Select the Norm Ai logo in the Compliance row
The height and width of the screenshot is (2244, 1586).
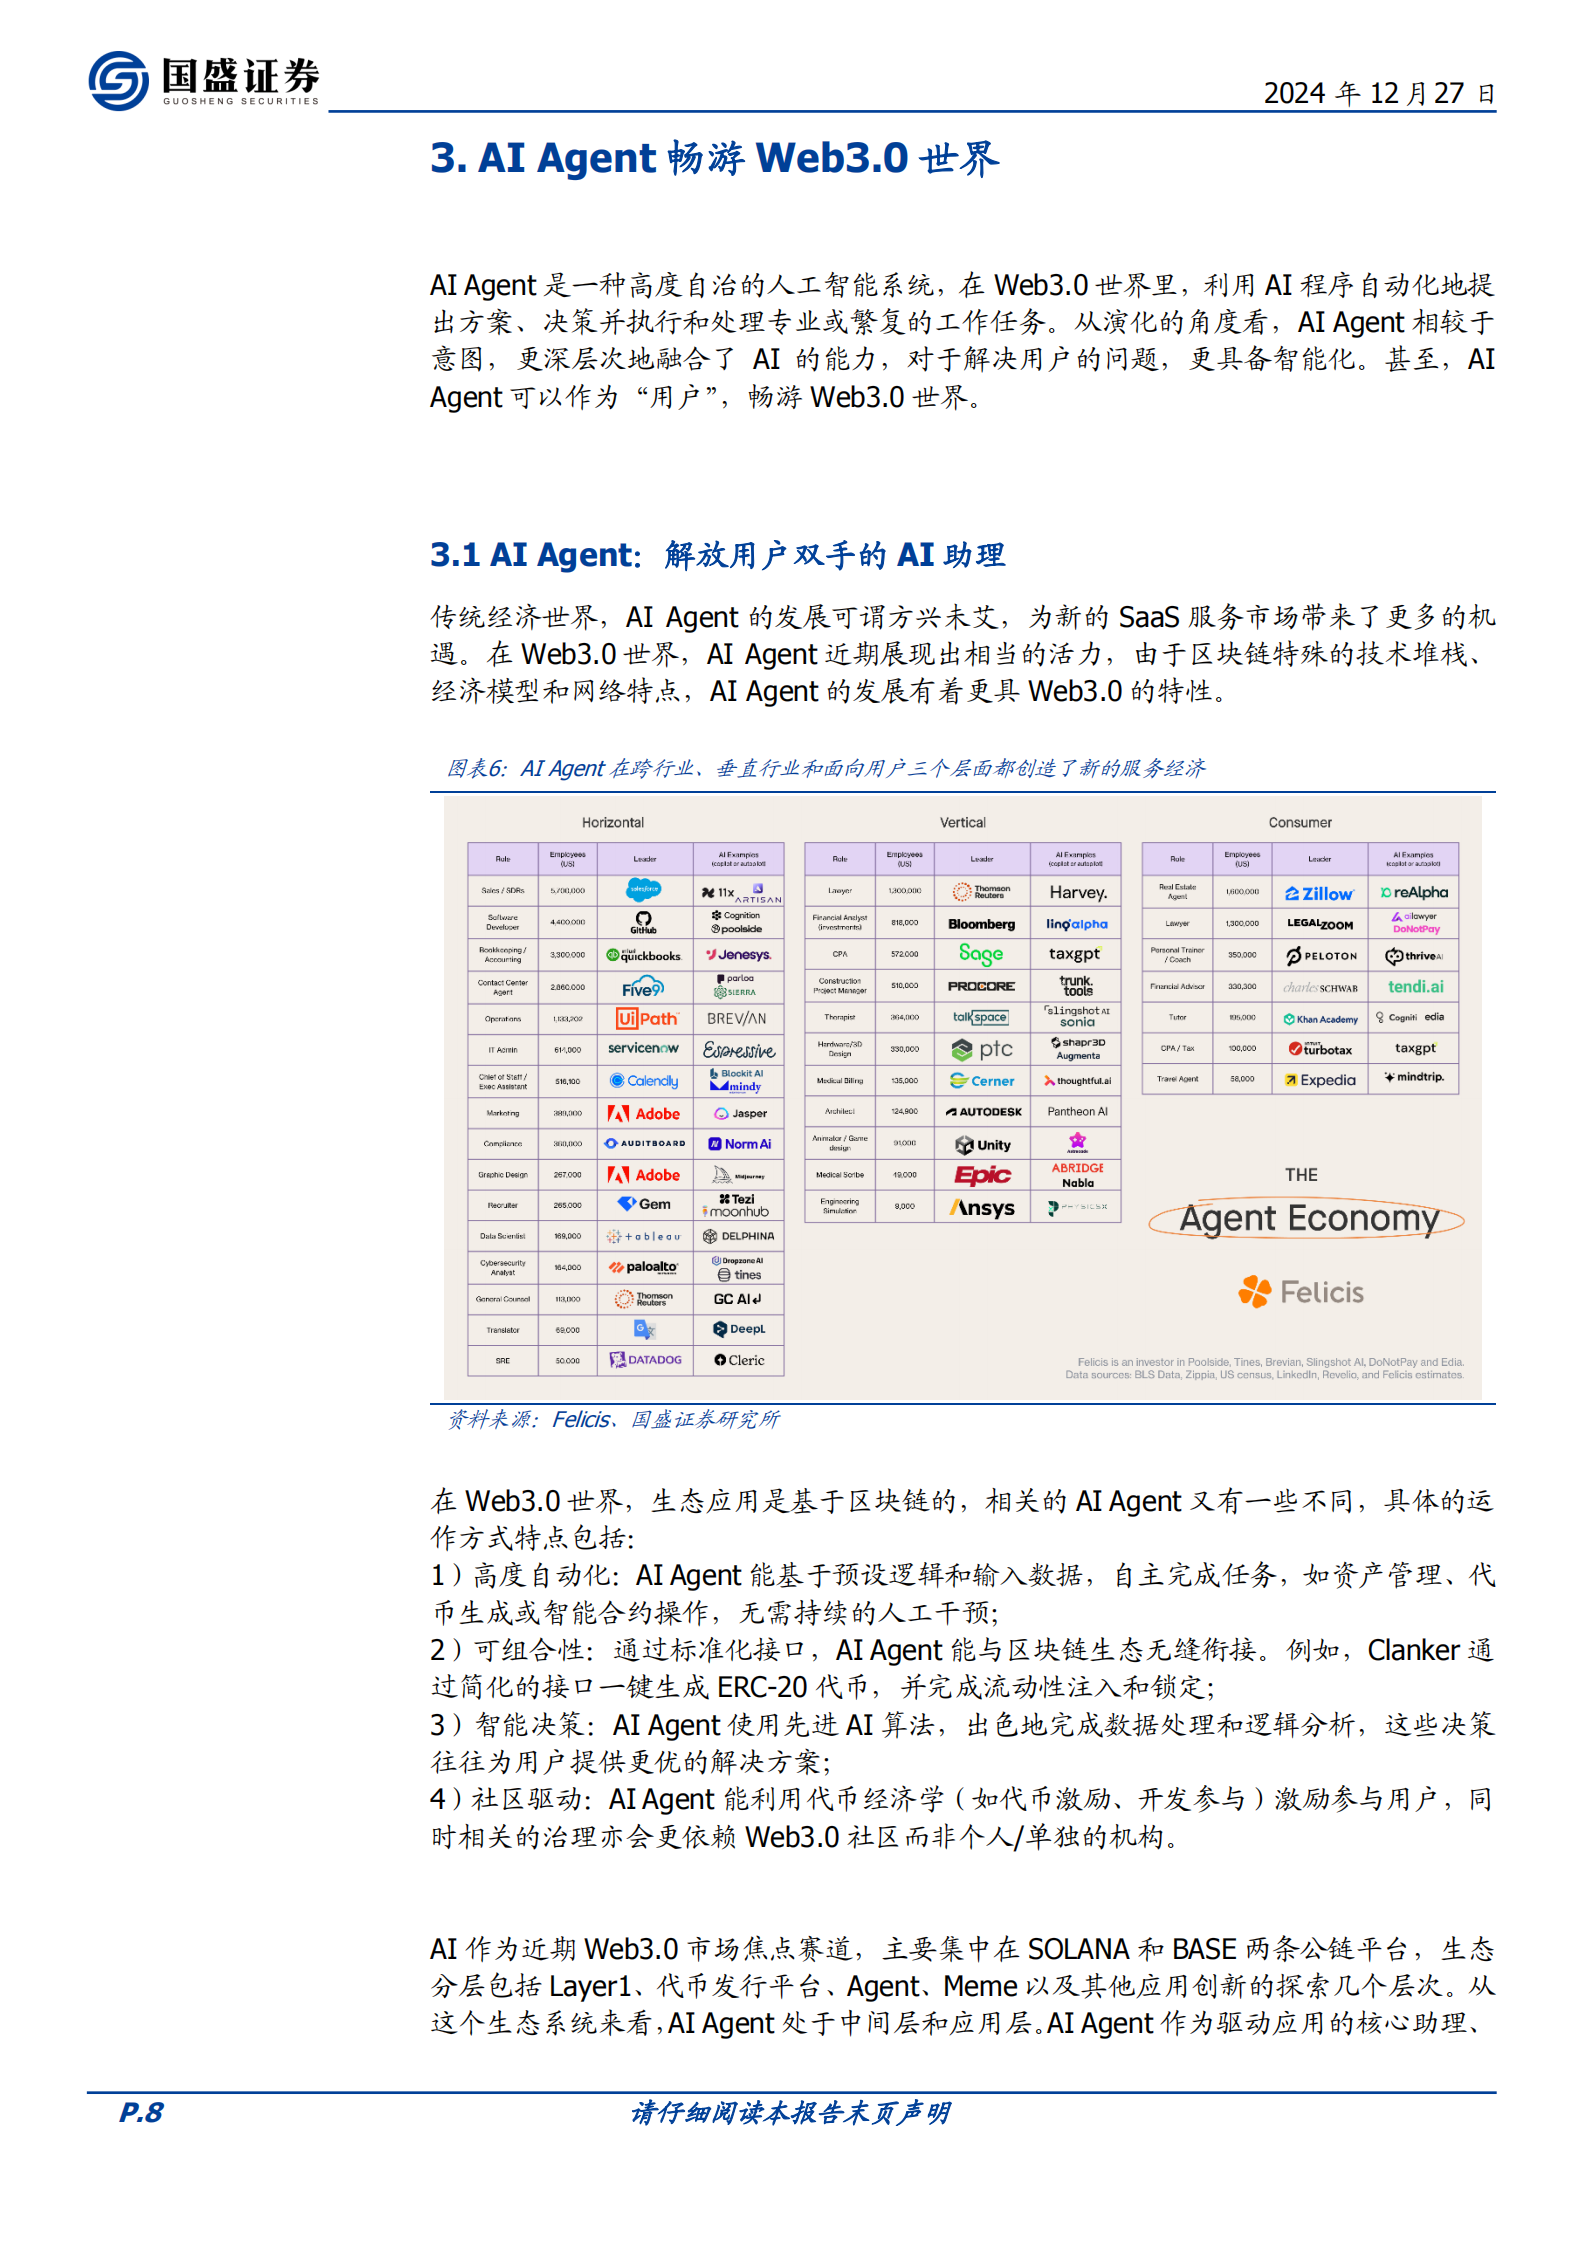(739, 1143)
